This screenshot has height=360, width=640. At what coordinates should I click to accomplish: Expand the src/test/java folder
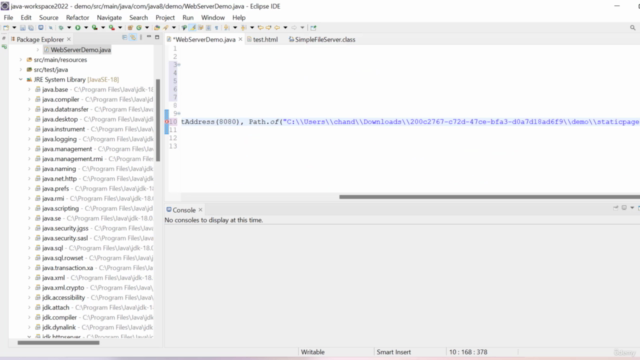pyautogui.click(x=21, y=69)
